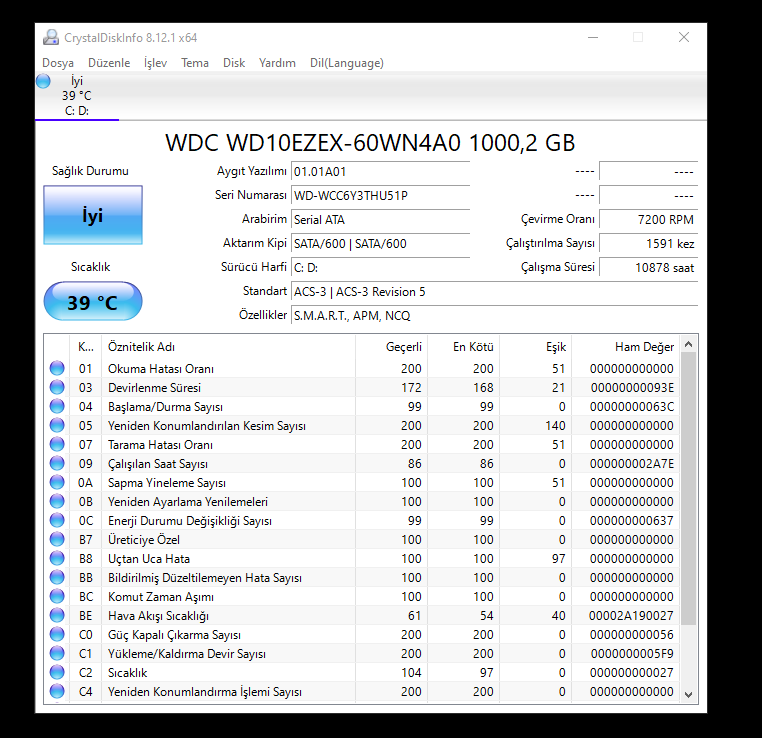Image resolution: width=762 pixels, height=738 pixels.
Task: Open the İşlev menu
Action: pos(155,63)
